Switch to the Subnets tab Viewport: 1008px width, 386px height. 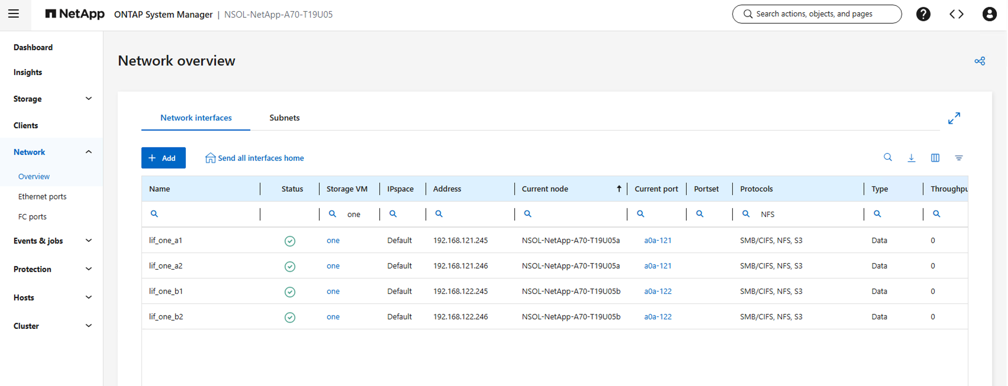coord(285,118)
